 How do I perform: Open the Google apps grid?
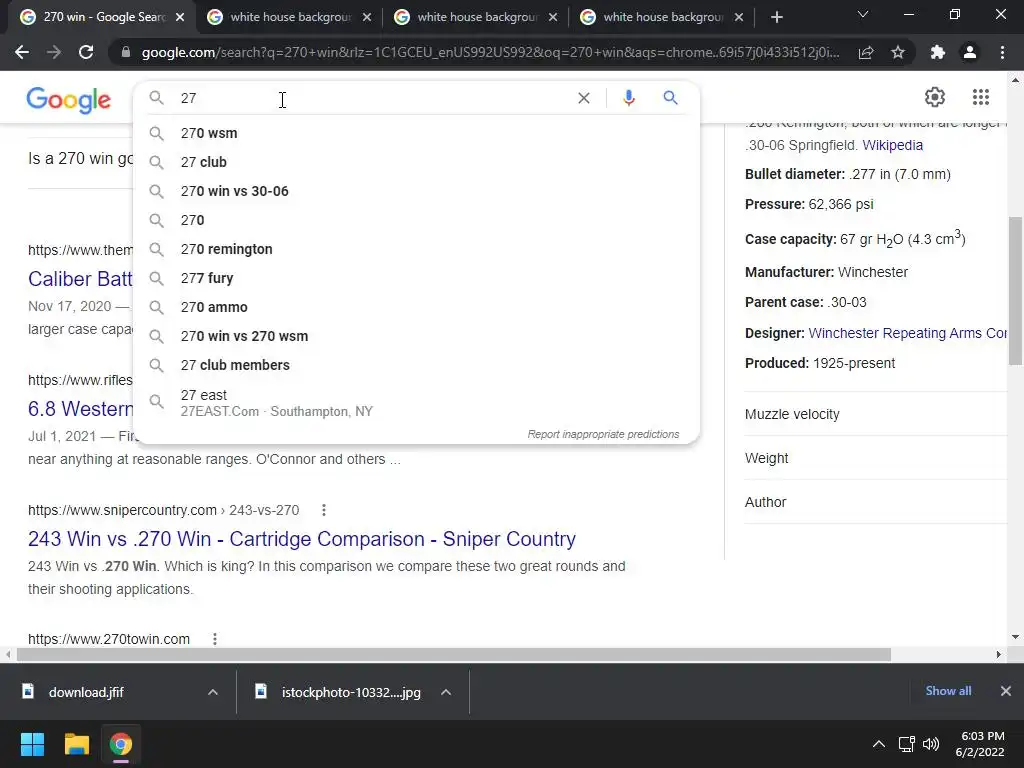click(980, 97)
